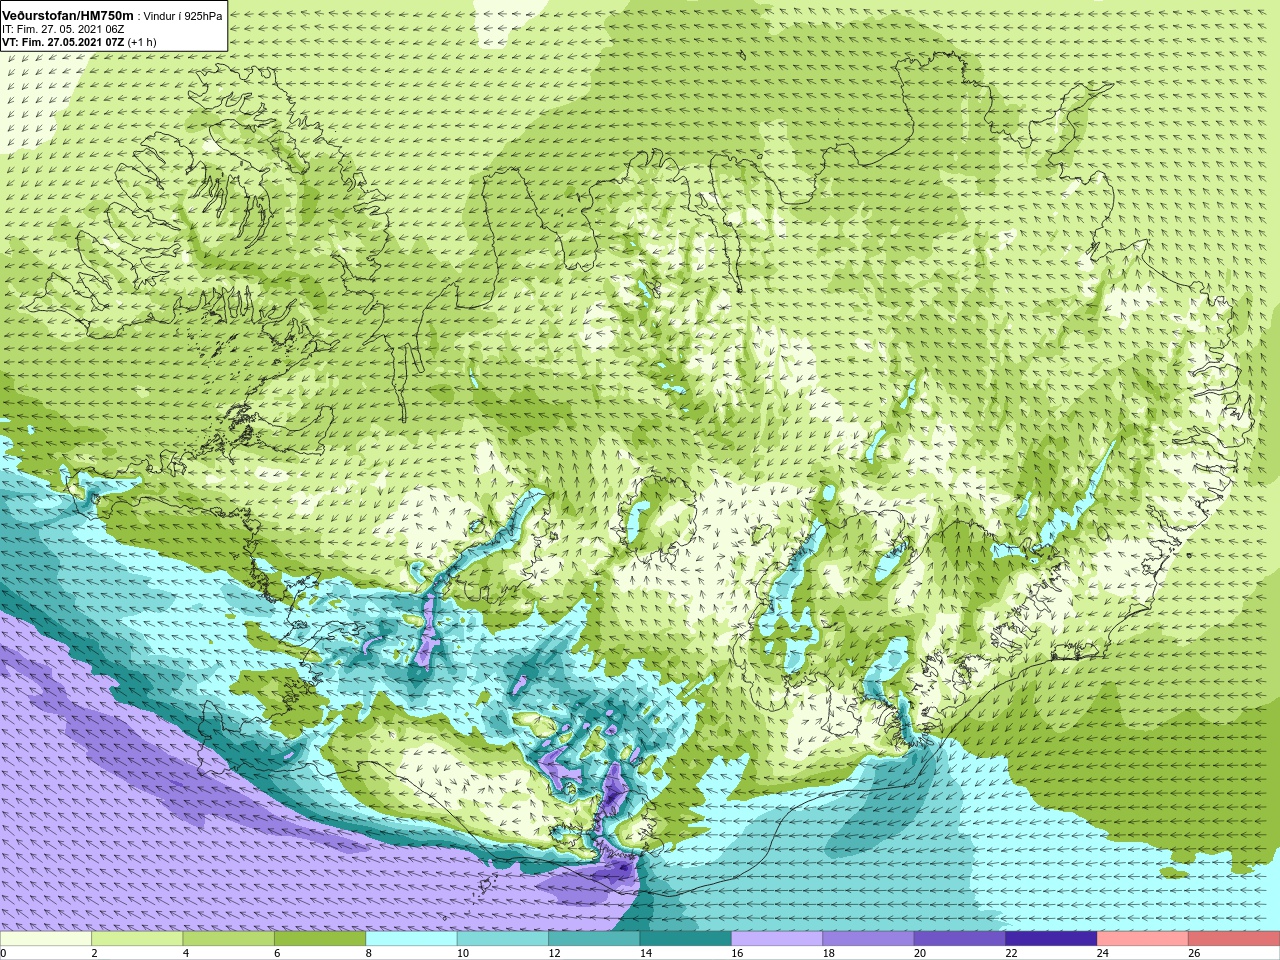Click the legend scale label '12'
The width and height of the screenshot is (1280, 960).
pyautogui.click(x=555, y=954)
